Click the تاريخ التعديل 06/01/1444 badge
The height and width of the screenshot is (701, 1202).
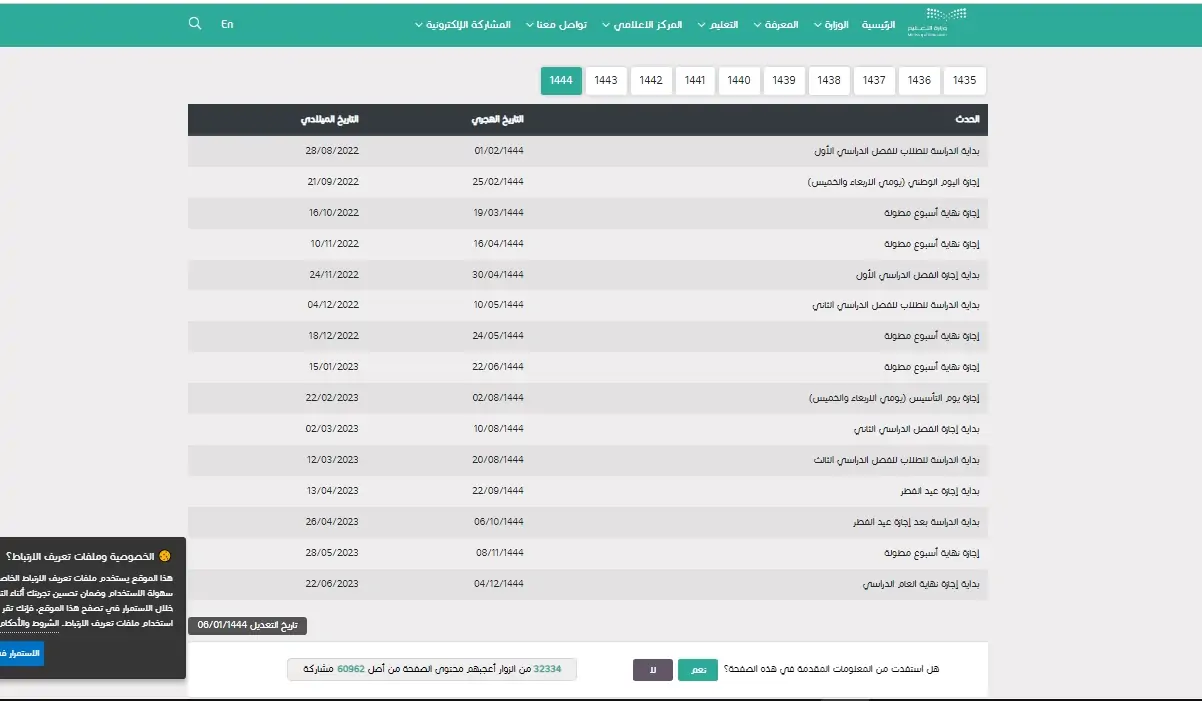(248, 625)
